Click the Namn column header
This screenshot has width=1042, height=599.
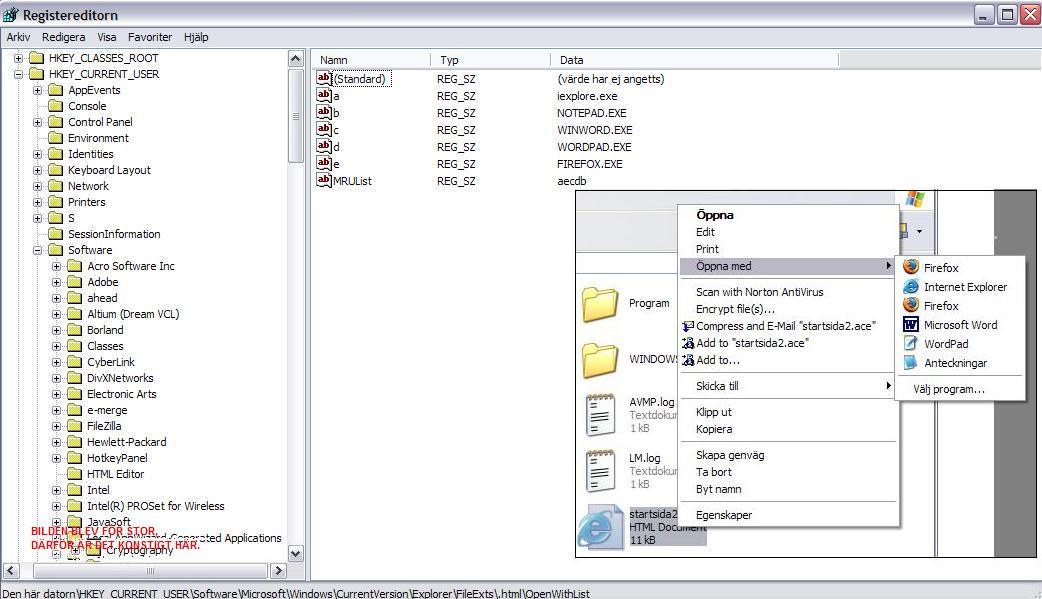[371, 60]
